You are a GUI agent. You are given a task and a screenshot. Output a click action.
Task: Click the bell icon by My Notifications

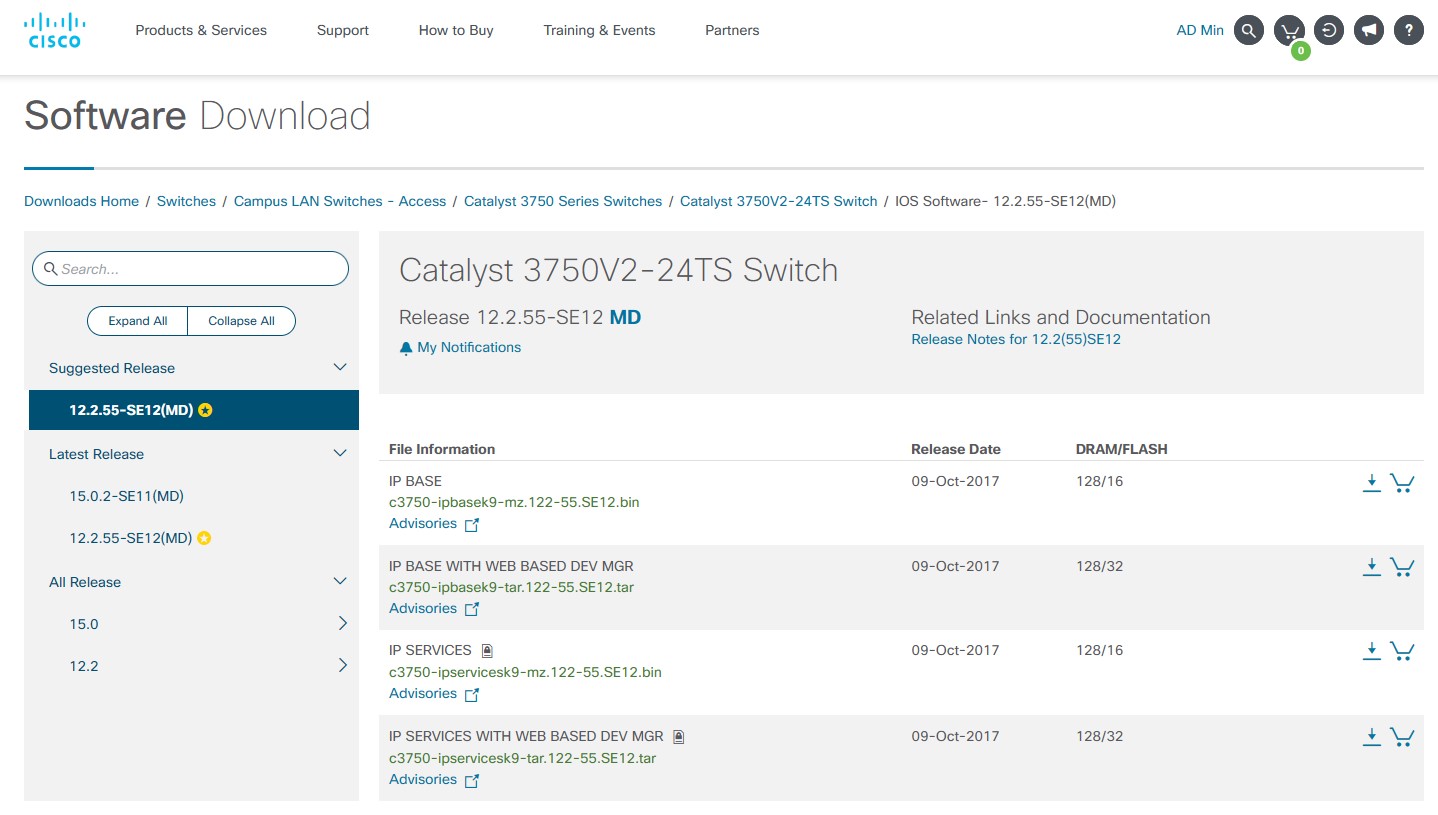406,348
